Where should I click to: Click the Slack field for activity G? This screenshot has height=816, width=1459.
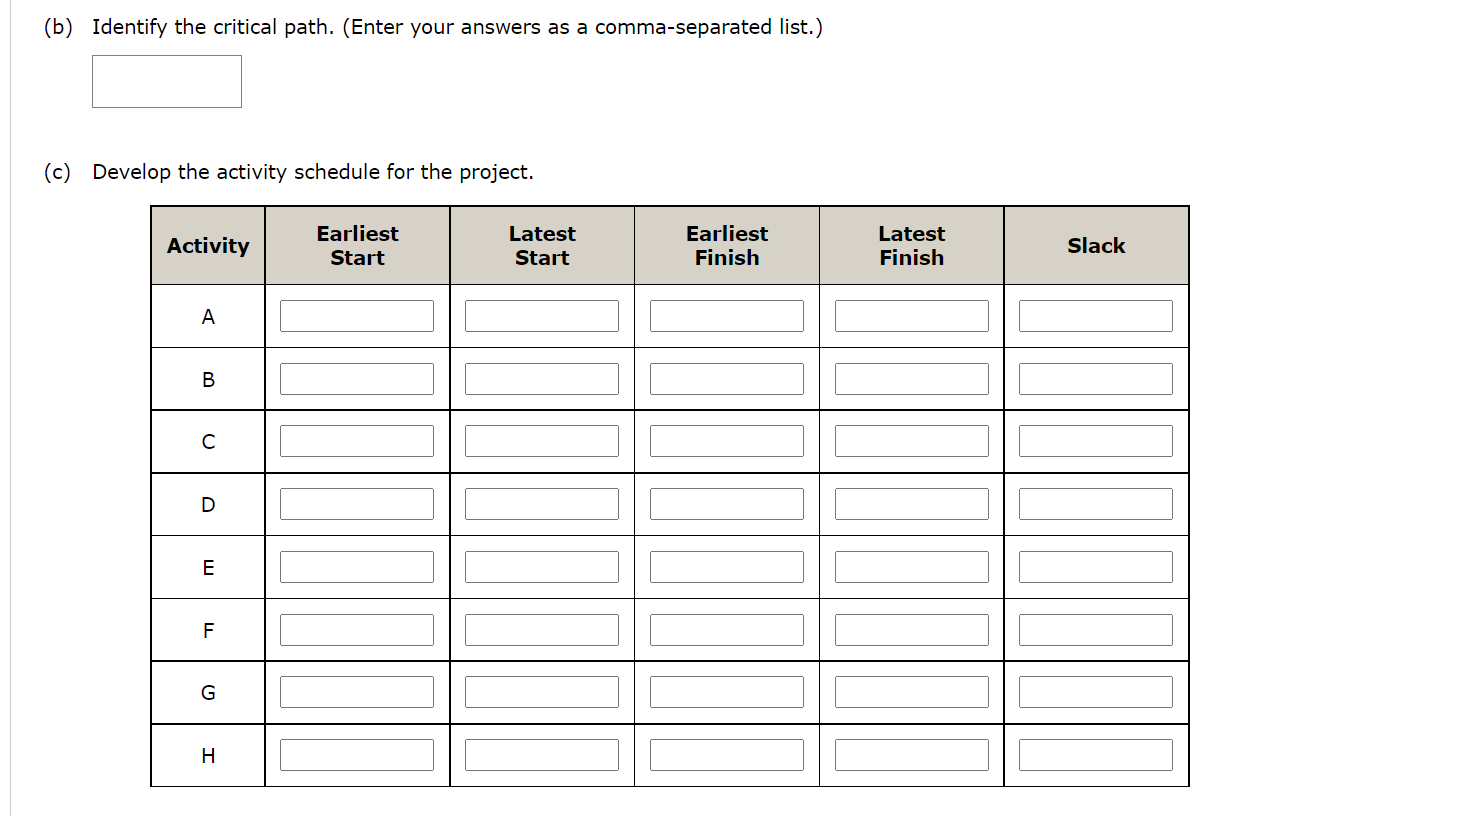1095,691
